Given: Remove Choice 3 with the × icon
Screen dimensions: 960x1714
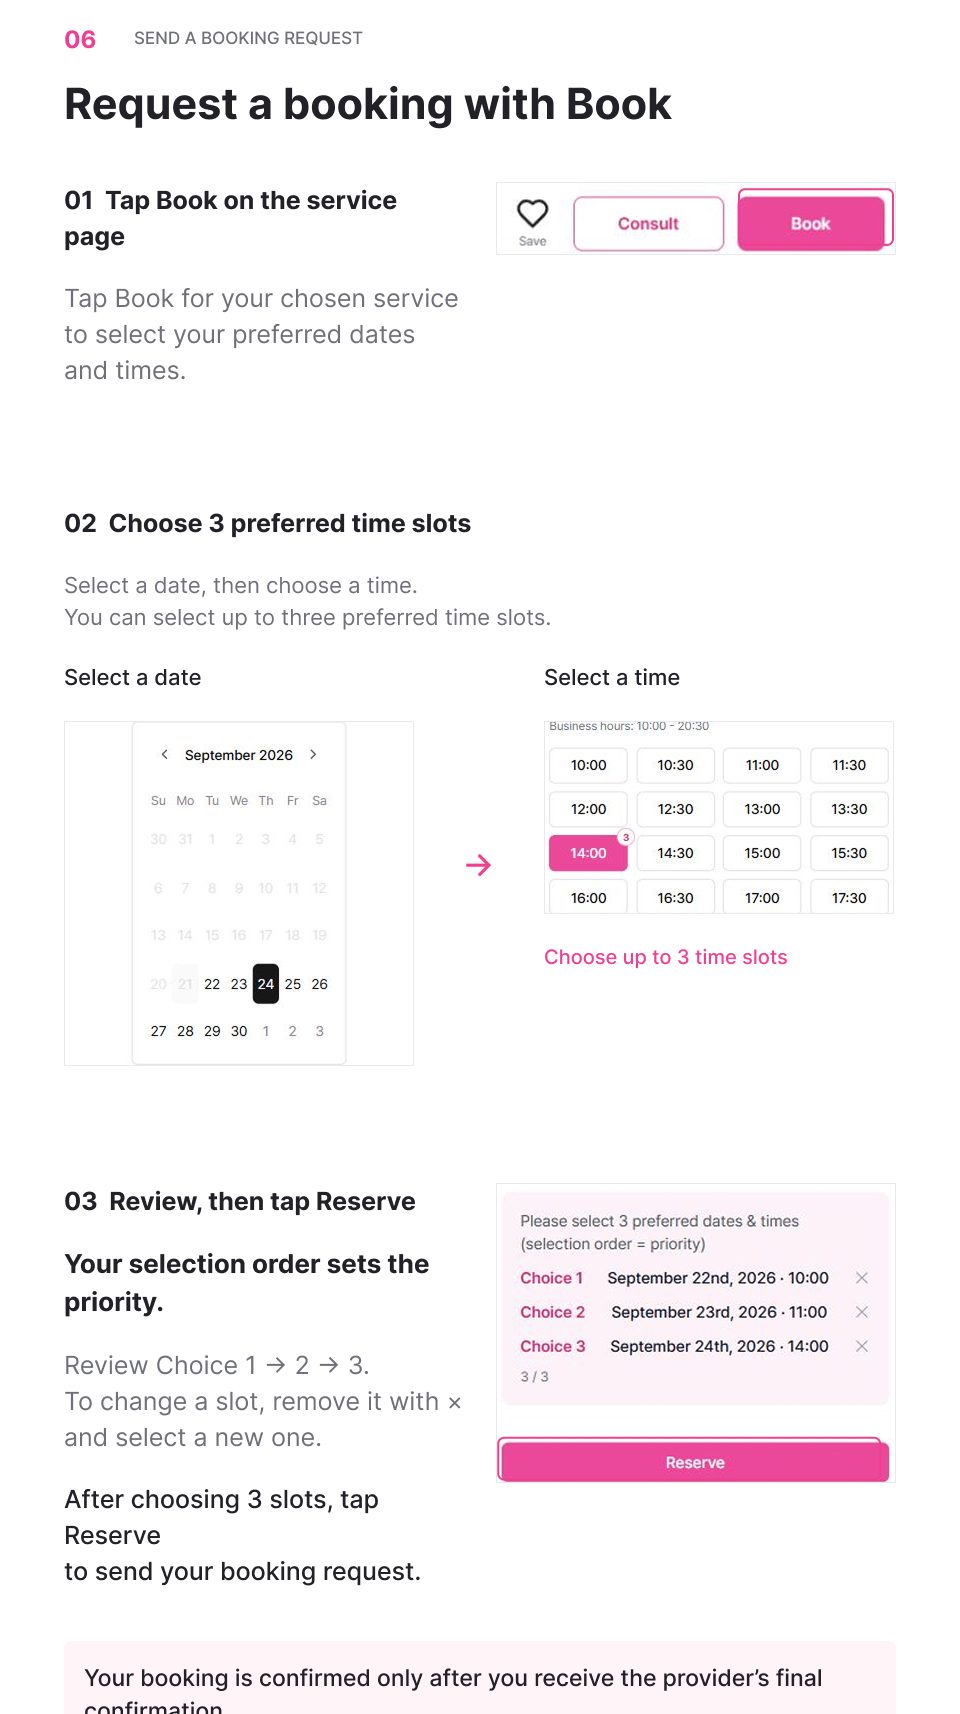Looking at the screenshot, I should [x=862, y=1346].
